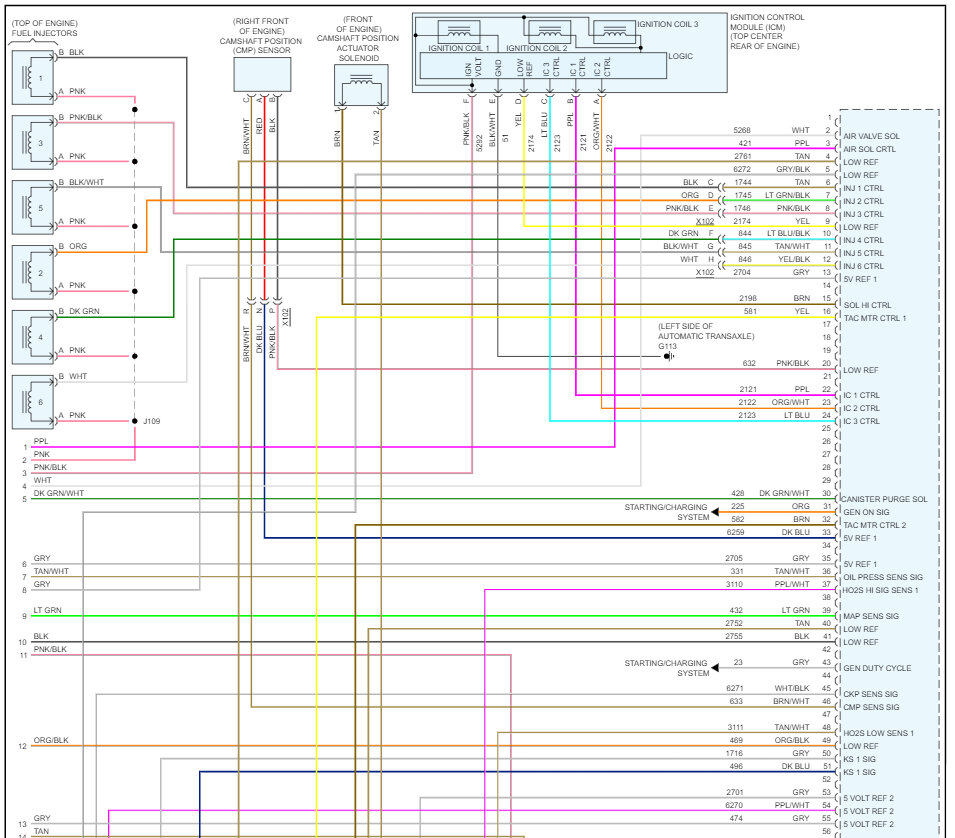Click fuel injector 3 symbol
The image size is (955, 838).
(x=33, y=143)
